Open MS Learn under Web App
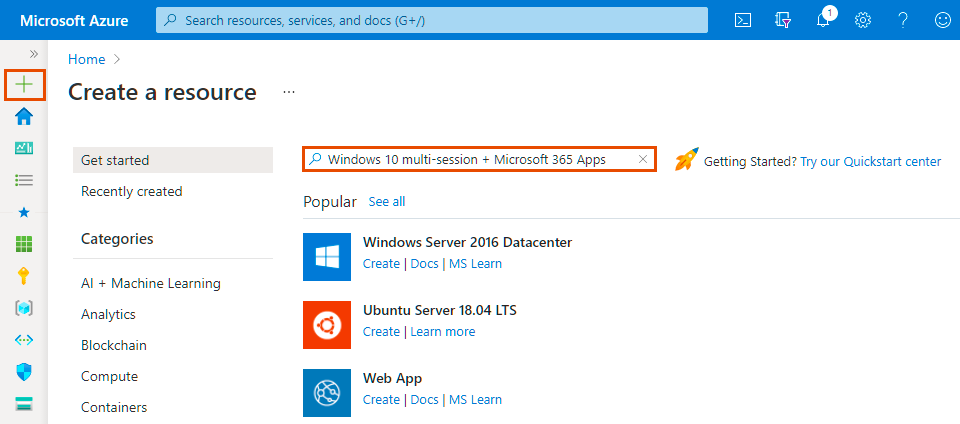960x424 pixels. tap(476, 400)
